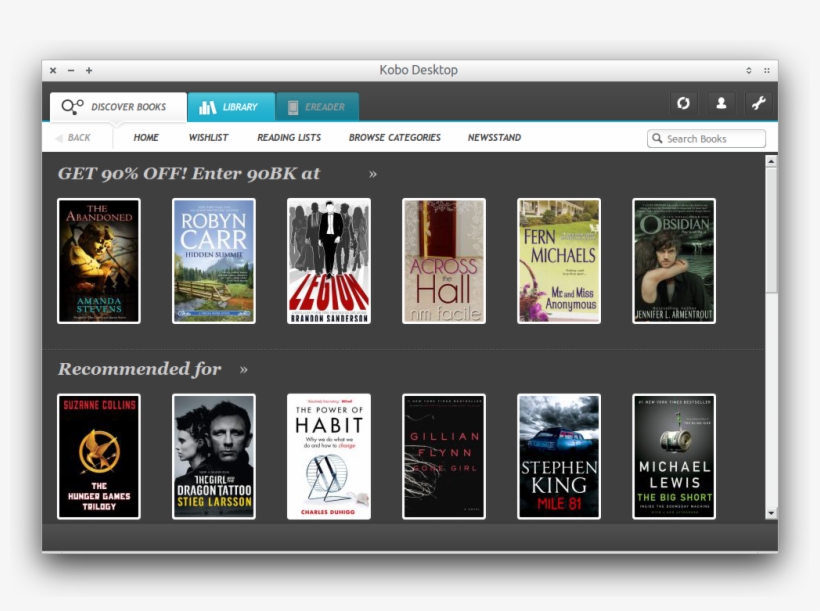Open settings with the wrench icon
This screenshot has width=820, height=611.
pyautogui.click(x=757, y=103)
